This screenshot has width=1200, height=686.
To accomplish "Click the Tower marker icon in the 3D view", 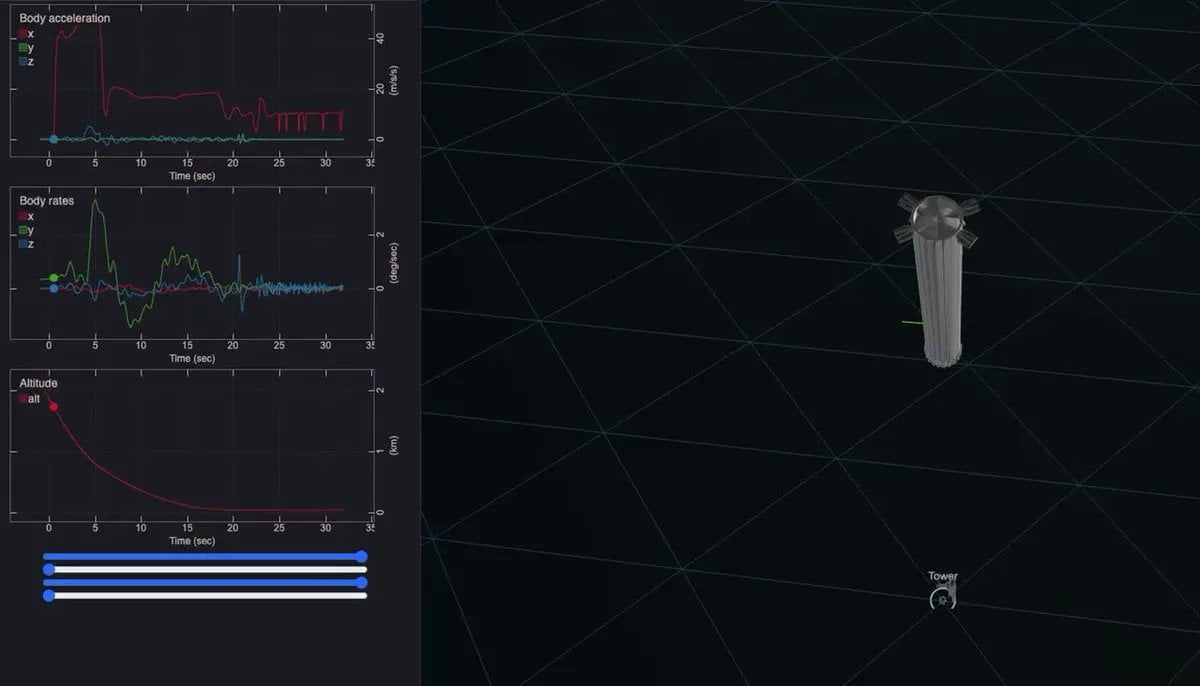I will click(x=942, y=600).
